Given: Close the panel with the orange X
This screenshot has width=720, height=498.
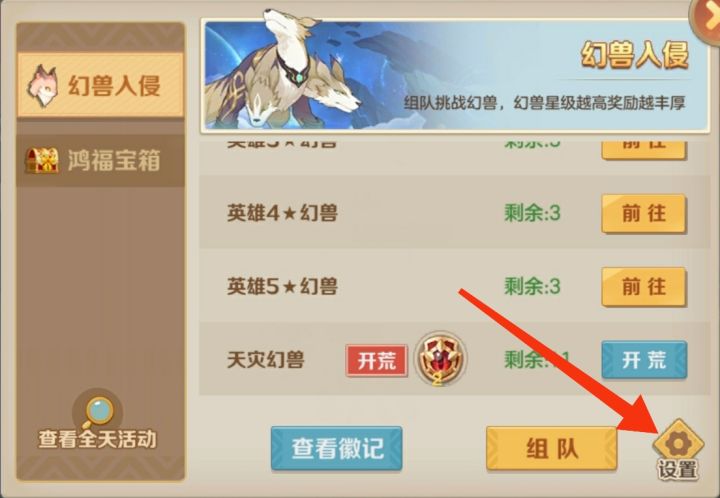Looking at the screenshot, I should (x=708, y=18).
